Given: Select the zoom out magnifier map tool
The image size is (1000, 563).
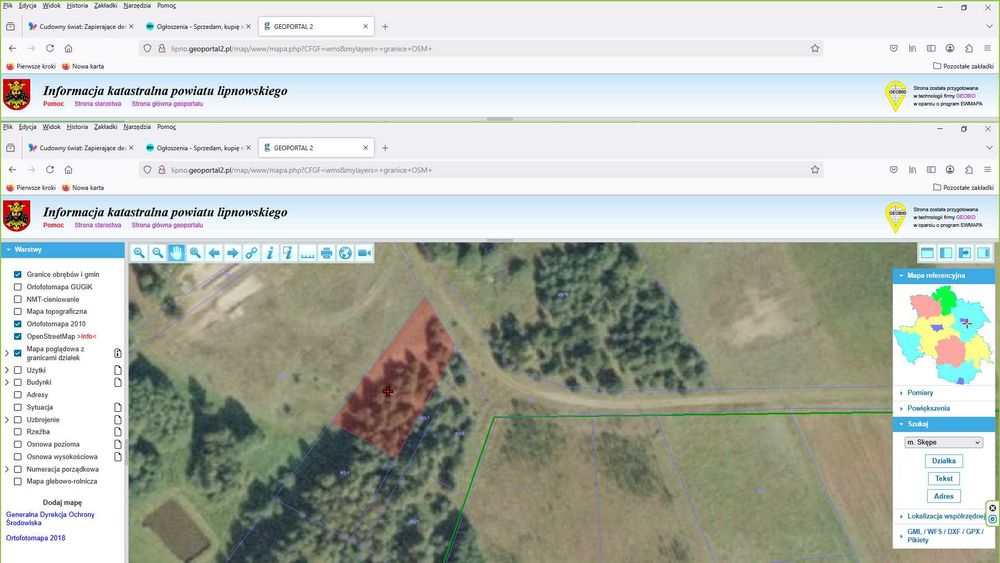Looking at the screenshot, I should [x=158, y=253].
